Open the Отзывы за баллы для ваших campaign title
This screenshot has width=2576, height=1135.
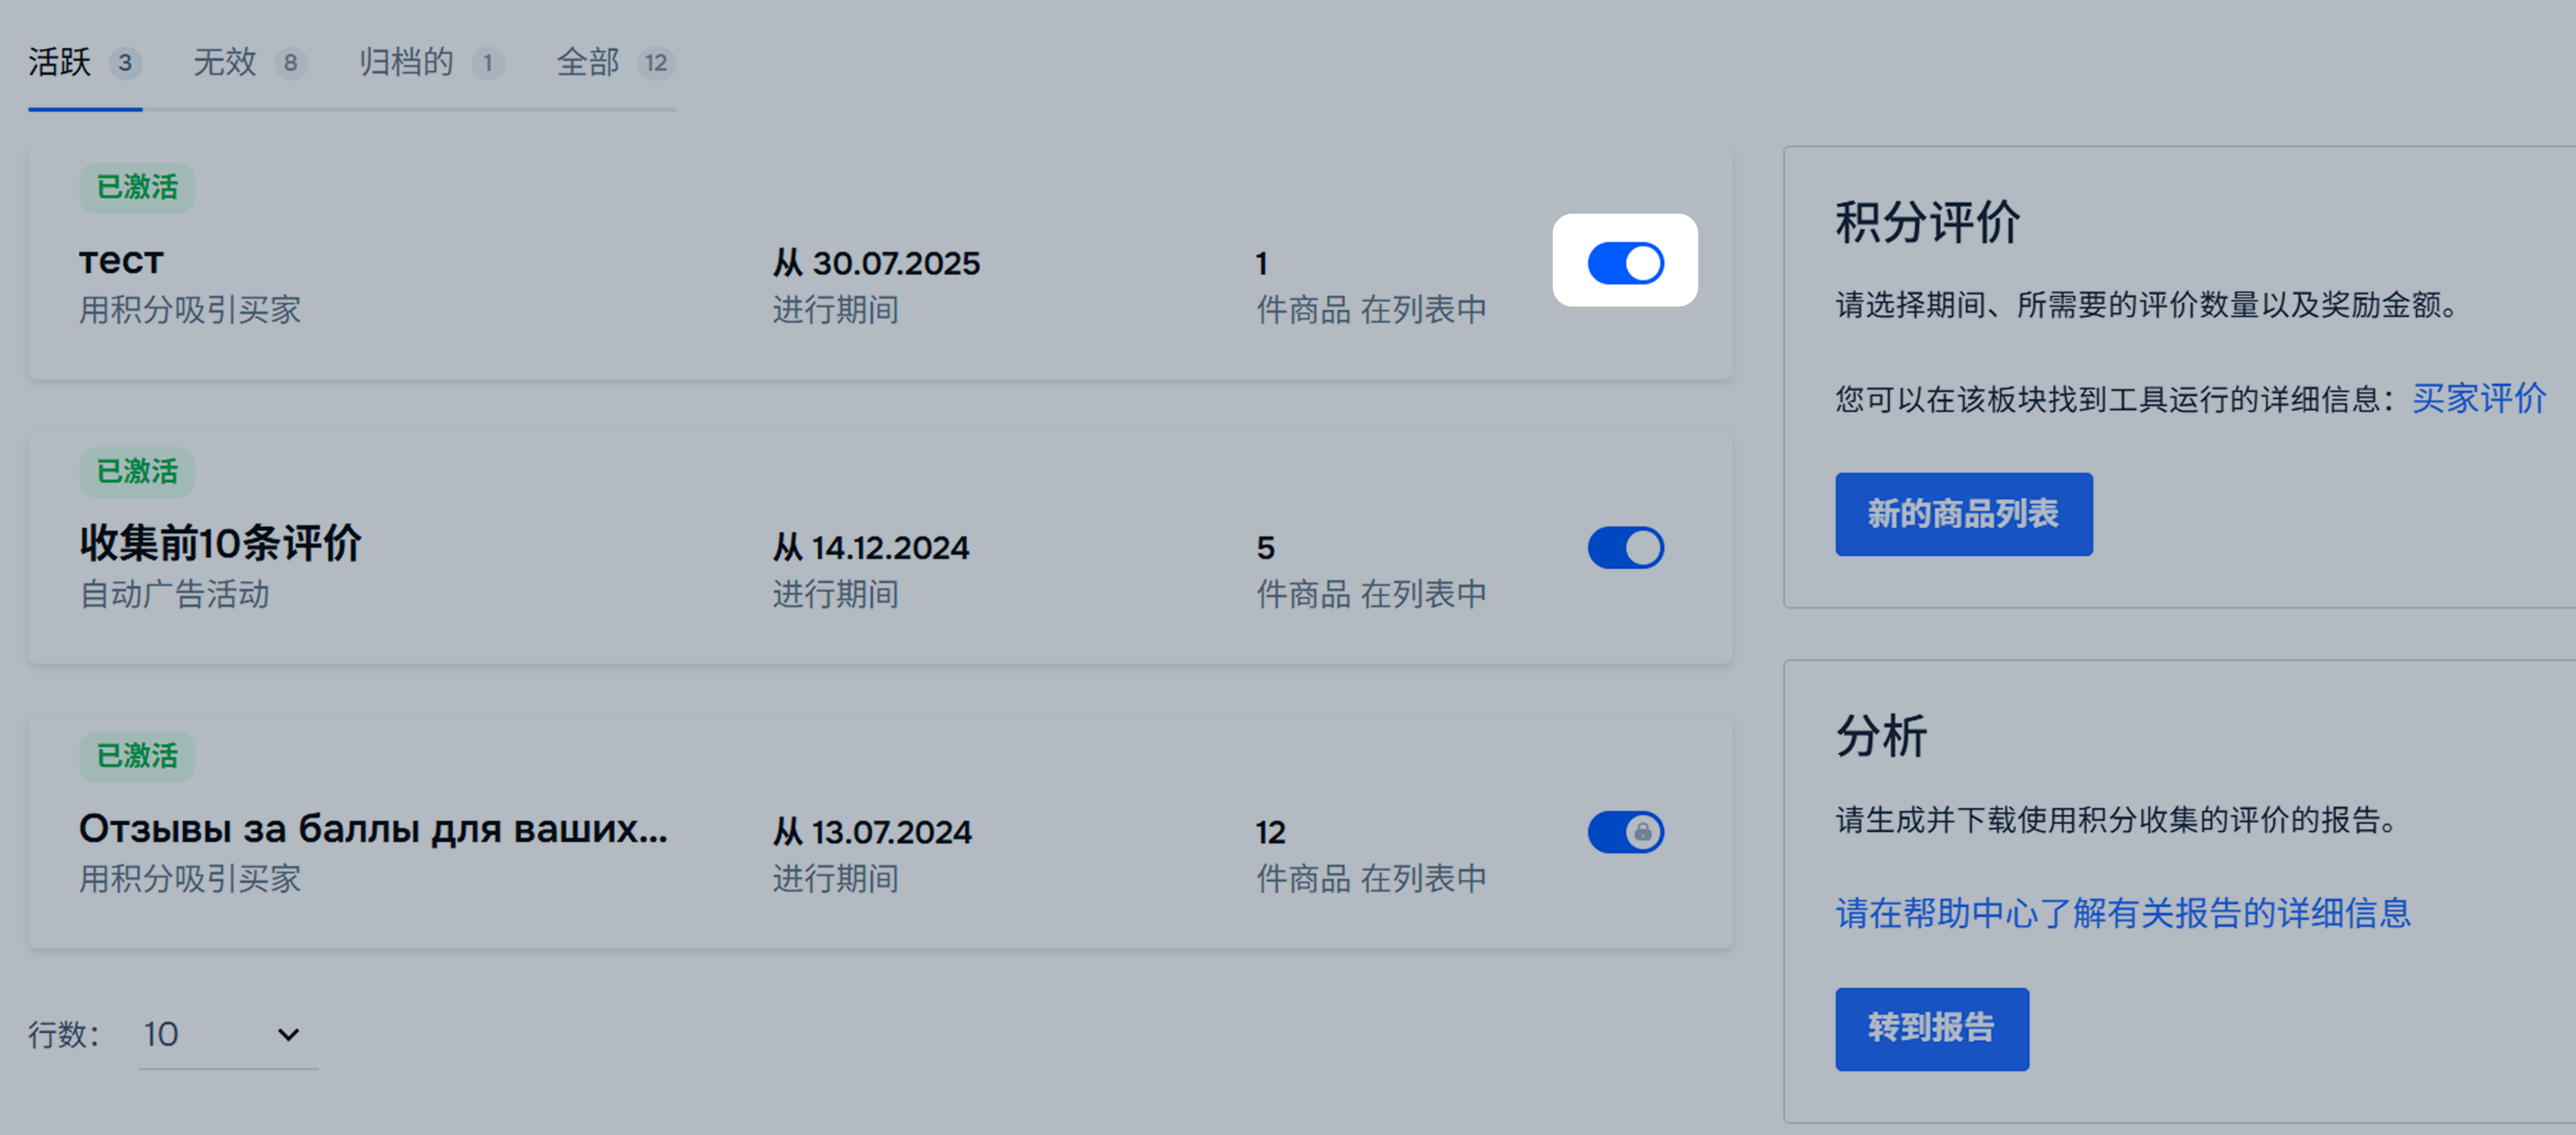pos(373,829)
